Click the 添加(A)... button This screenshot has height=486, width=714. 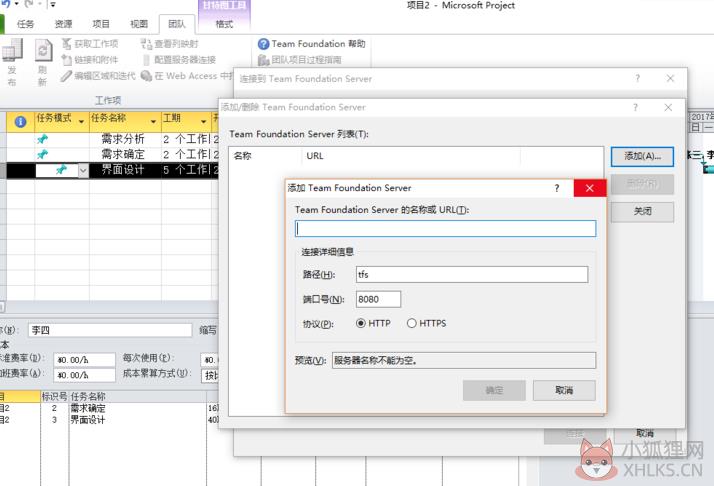tap(642, 156)
